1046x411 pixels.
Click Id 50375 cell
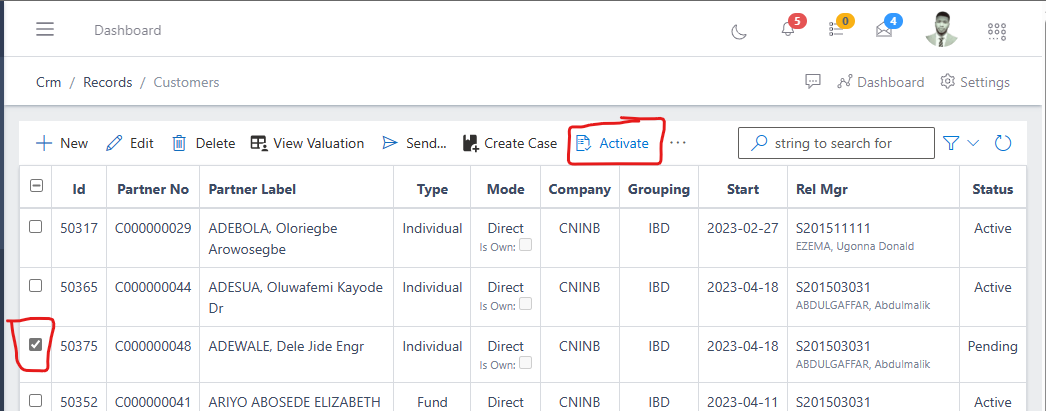point(79,346)
